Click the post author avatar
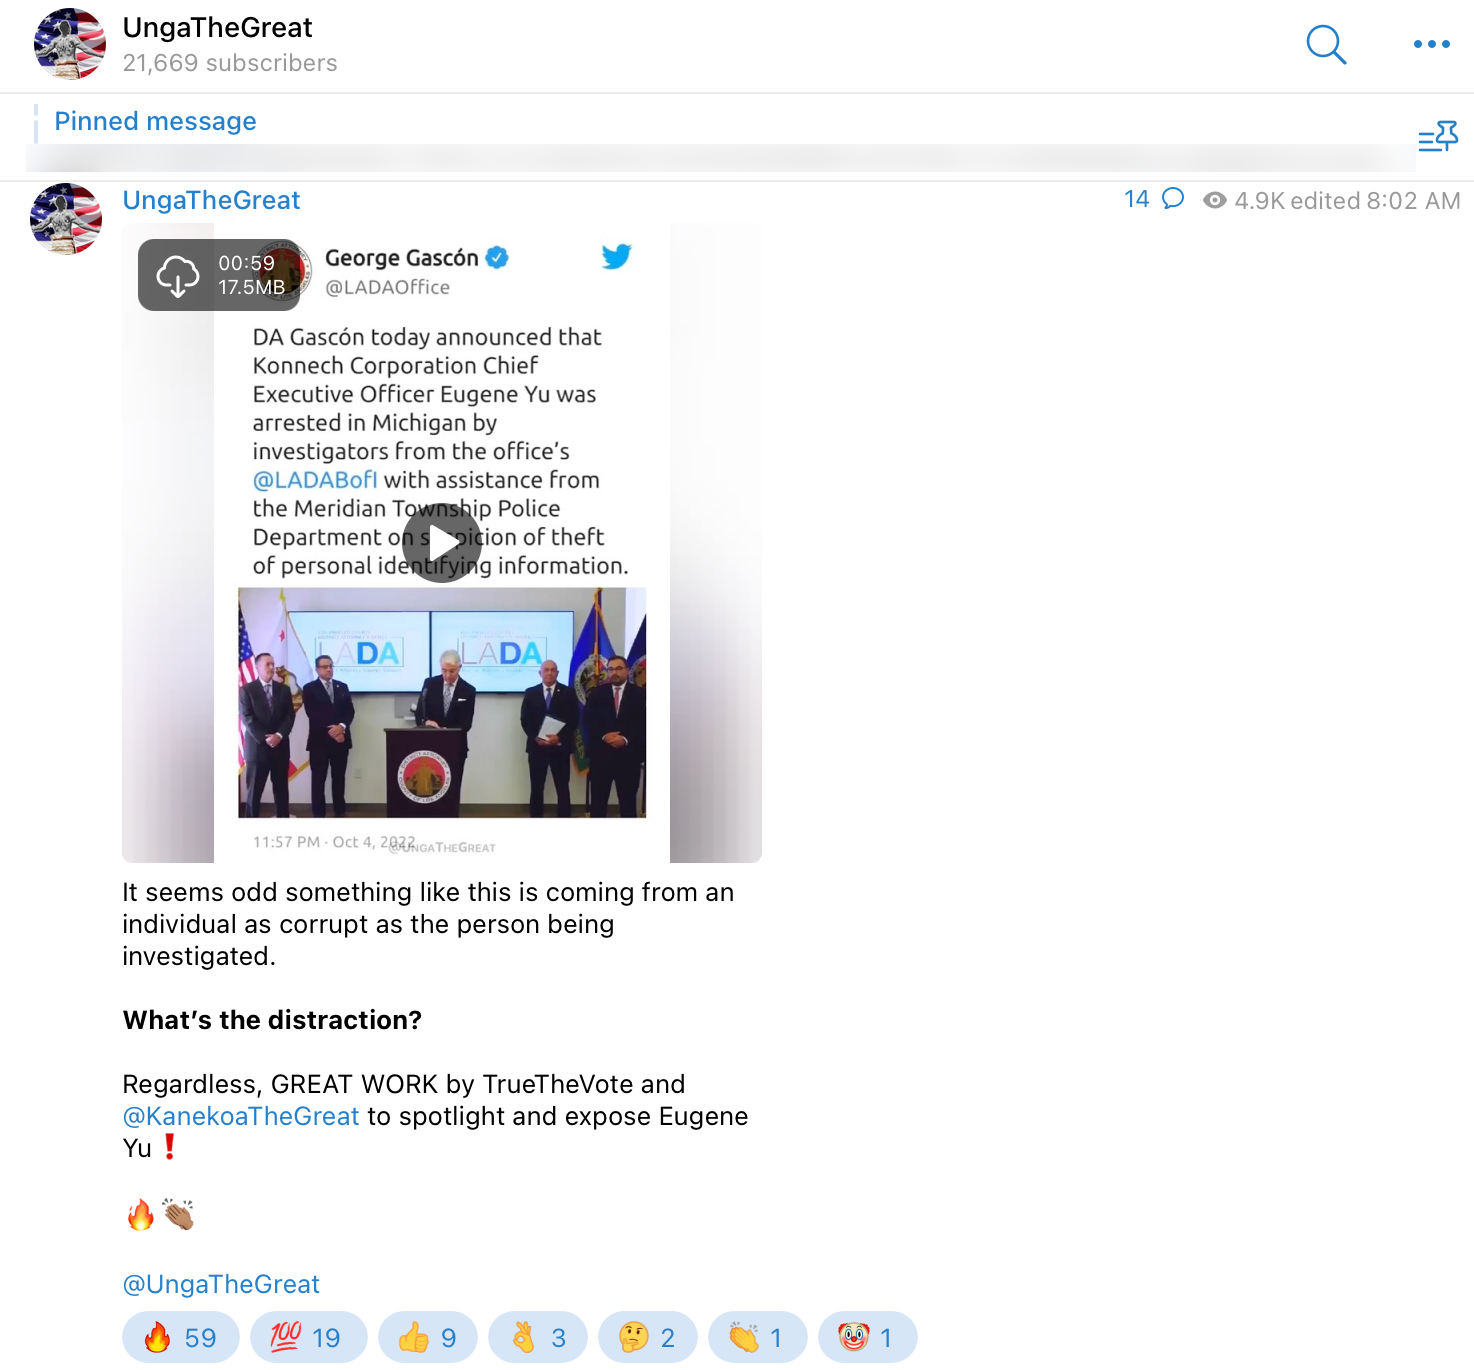This screenshot has height=1370, width=1474. 66,219
